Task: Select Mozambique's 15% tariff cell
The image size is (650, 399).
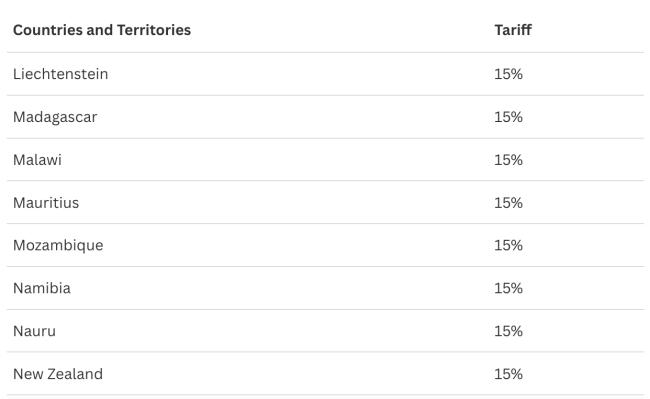Action: click(x=508, y=245)
